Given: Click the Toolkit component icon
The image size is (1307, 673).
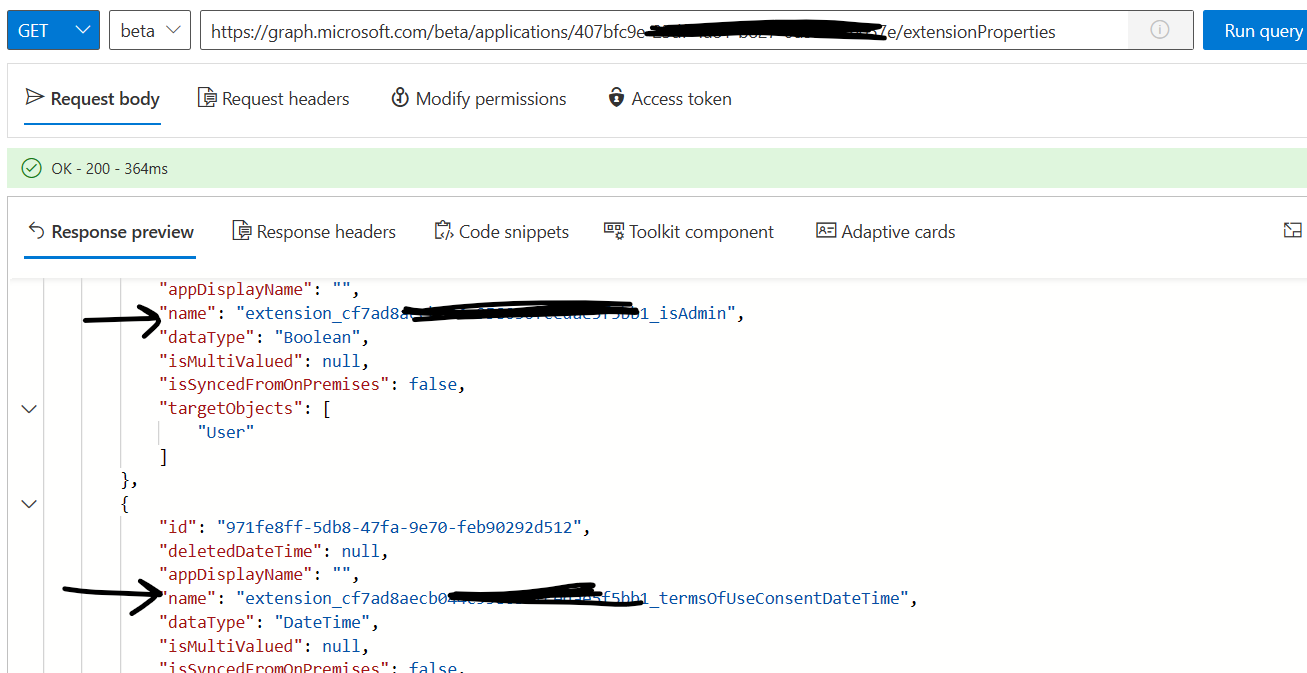Looking at the screenshot, I should 613,230.
